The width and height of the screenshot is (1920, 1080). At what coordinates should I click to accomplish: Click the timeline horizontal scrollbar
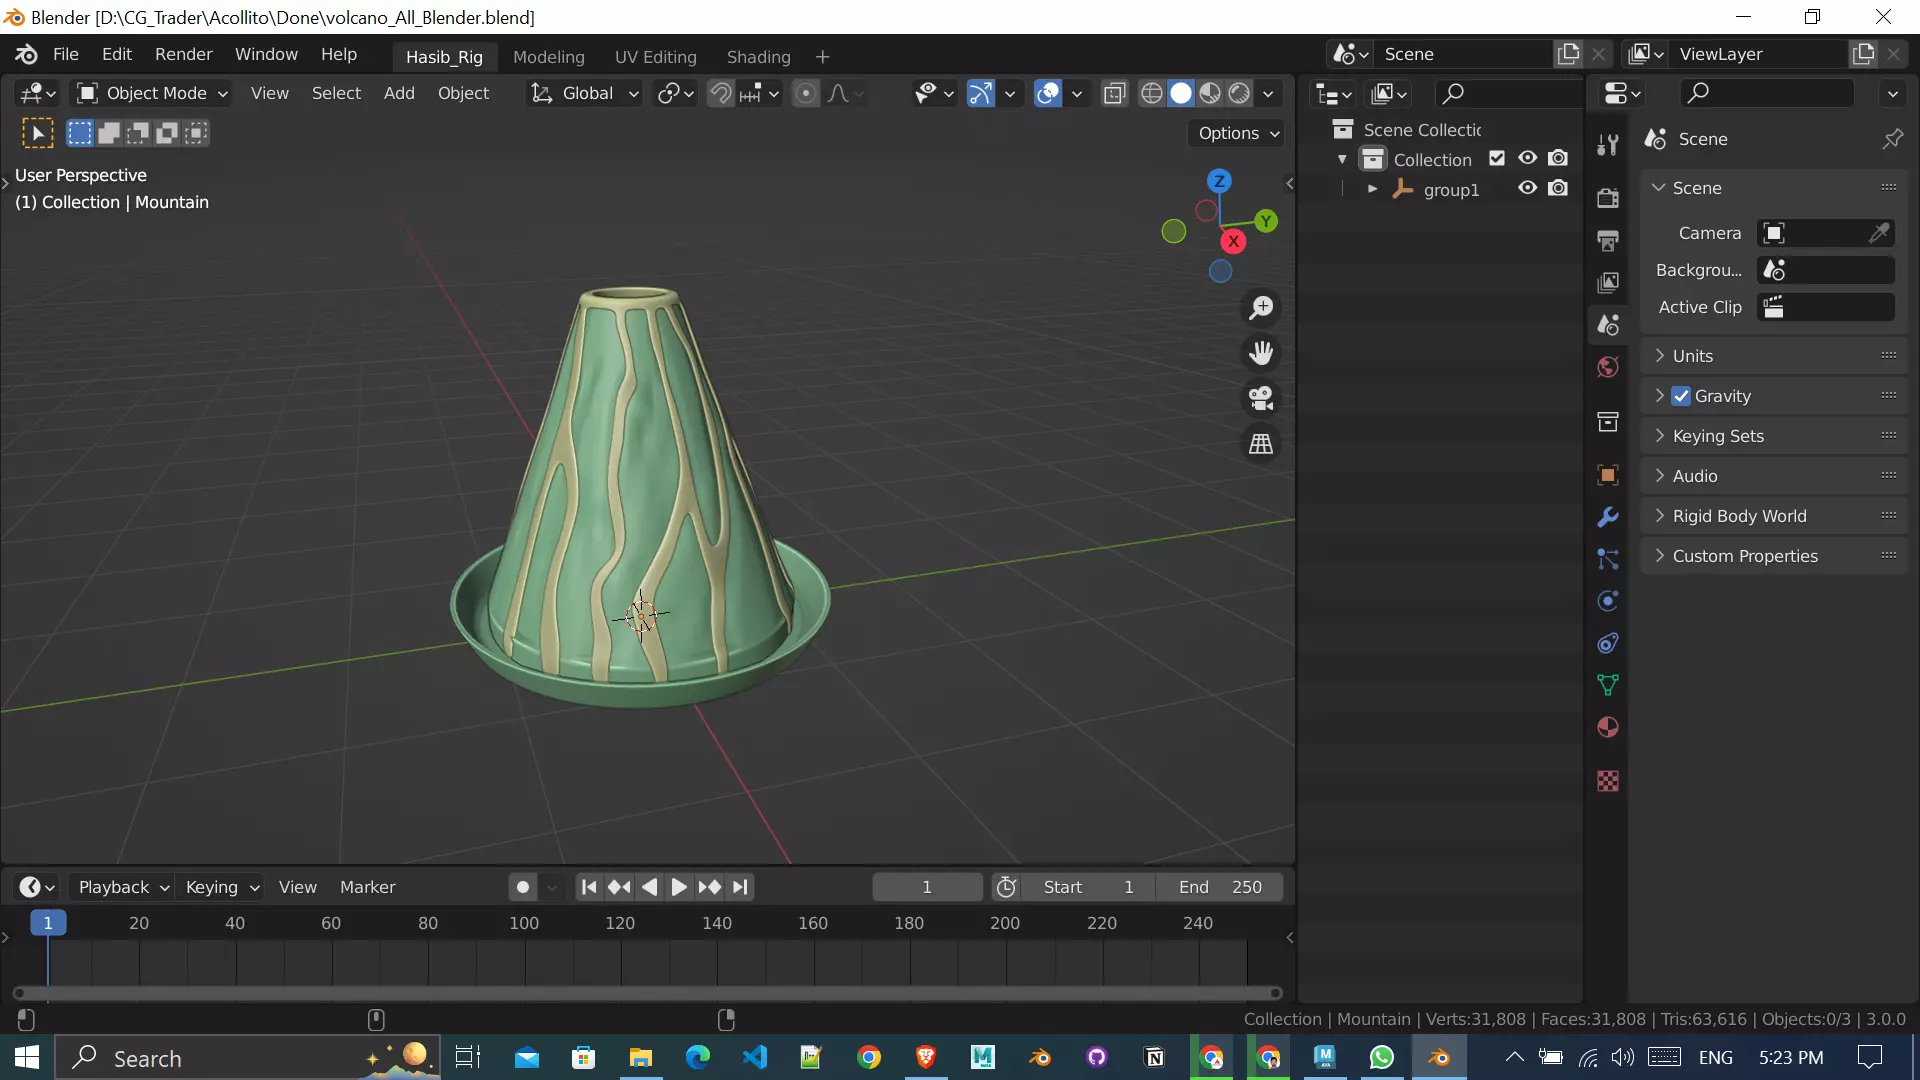point(647,993)
